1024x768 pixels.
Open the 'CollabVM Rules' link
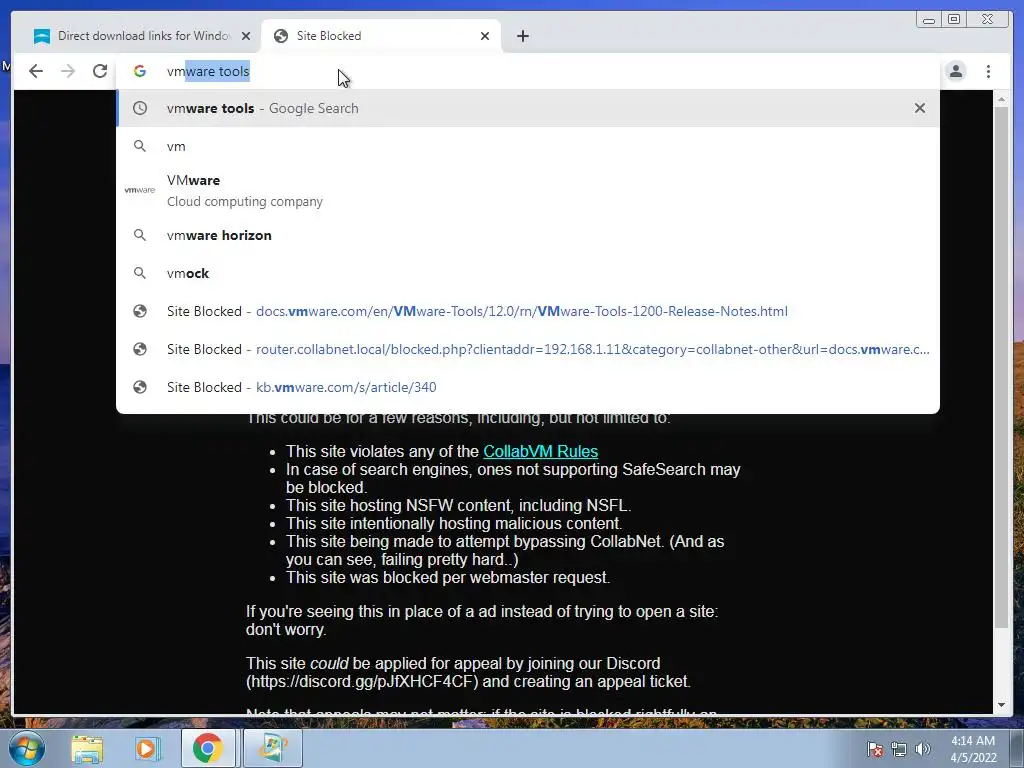pyautogui.click(x=540, y=451)
